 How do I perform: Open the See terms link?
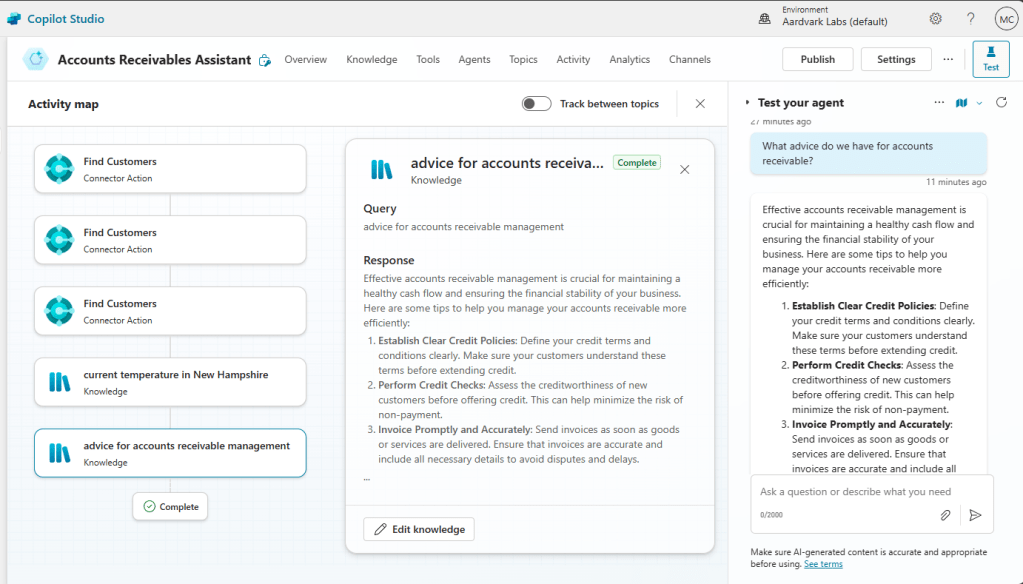point(823,564)
